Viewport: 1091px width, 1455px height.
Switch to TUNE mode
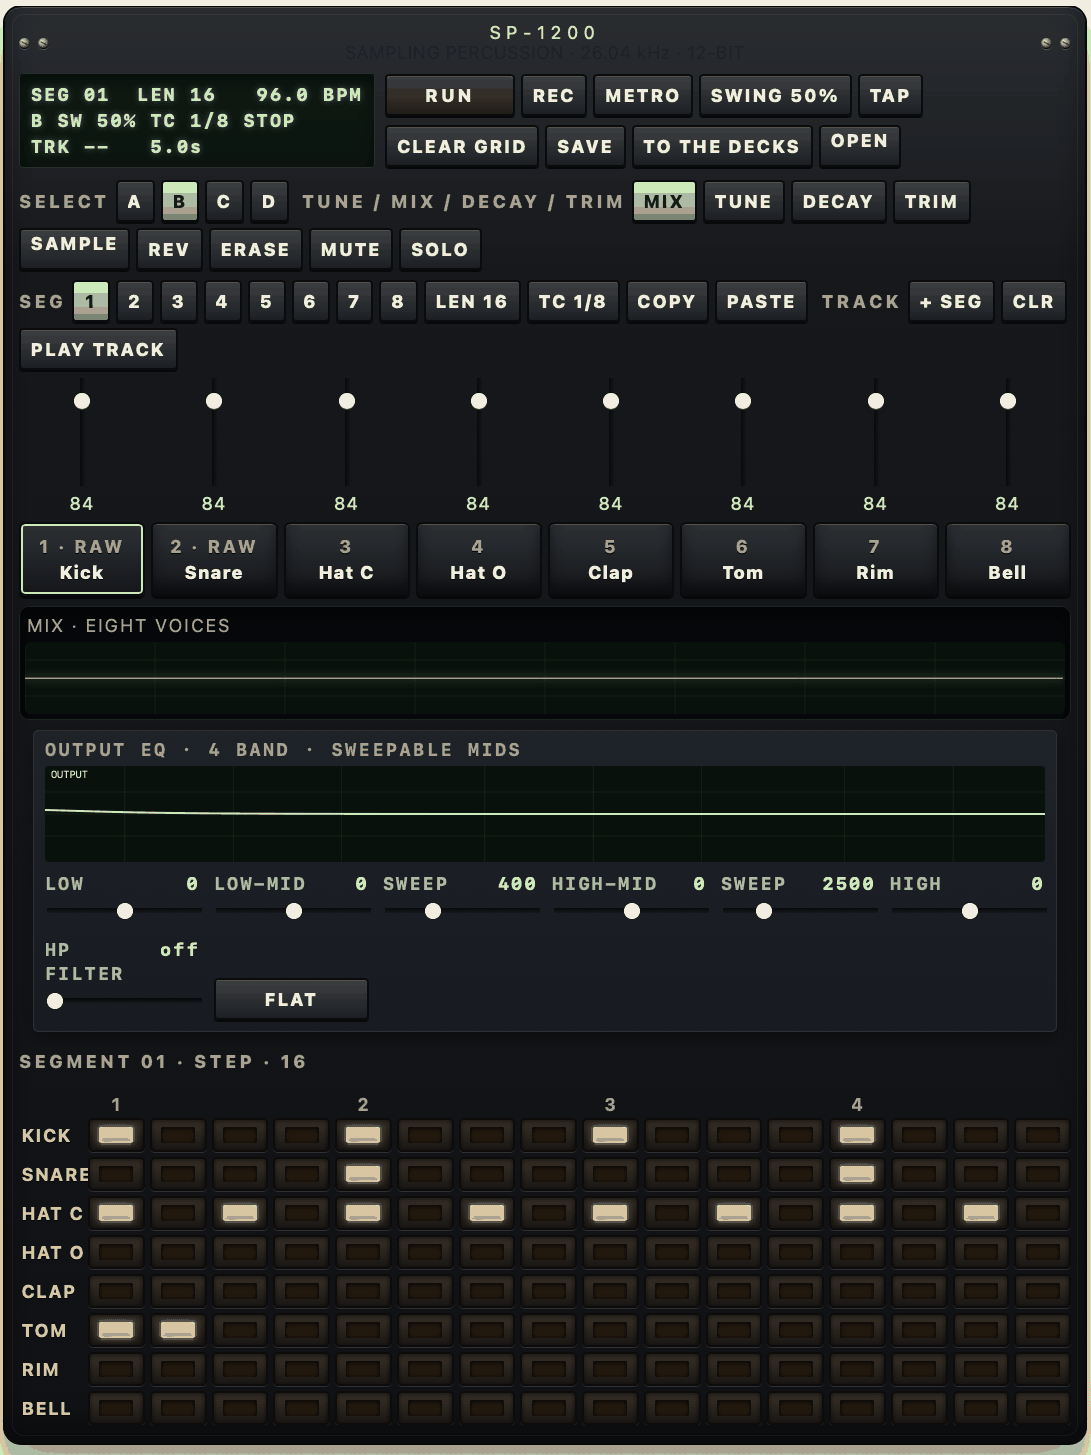pos(743,201)
